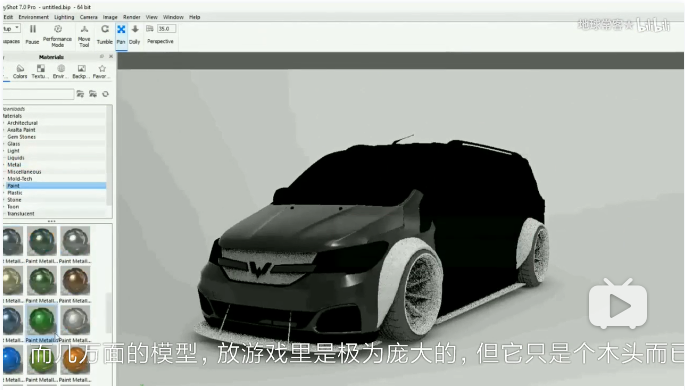The image size is (685, 390).
Task: Expand the Metal materials folder
Action: 14,165
